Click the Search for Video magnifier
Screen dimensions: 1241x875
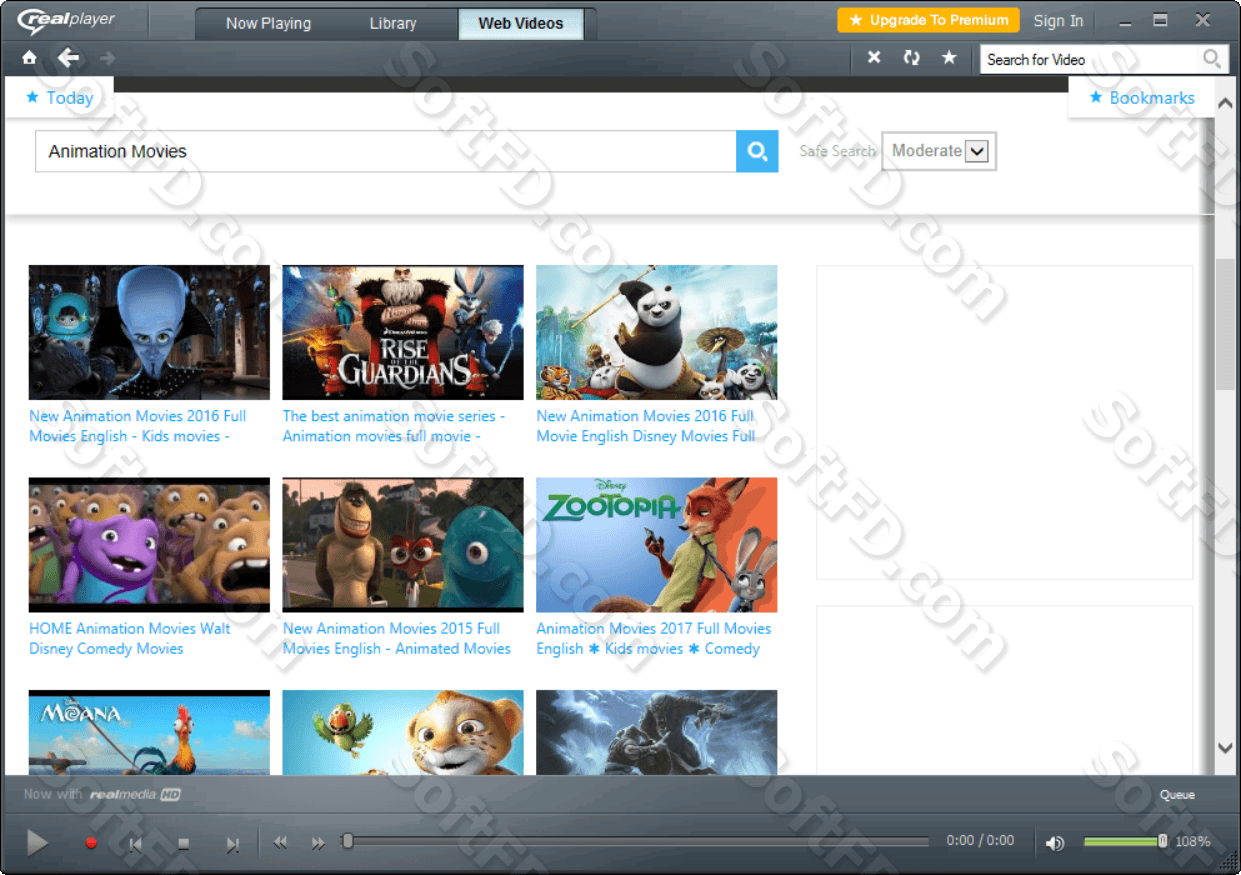[1212, 59]
